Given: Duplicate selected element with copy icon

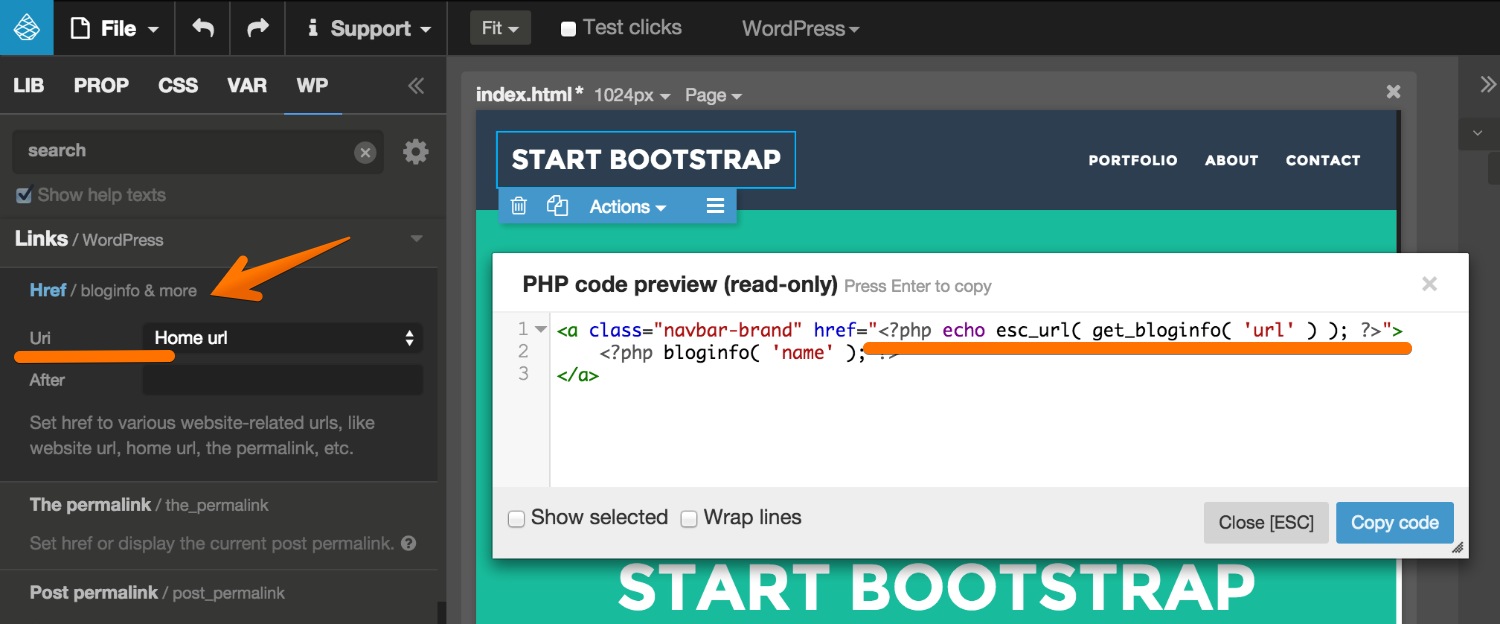Looking at the screenshot, I should (x=557, y=206).
